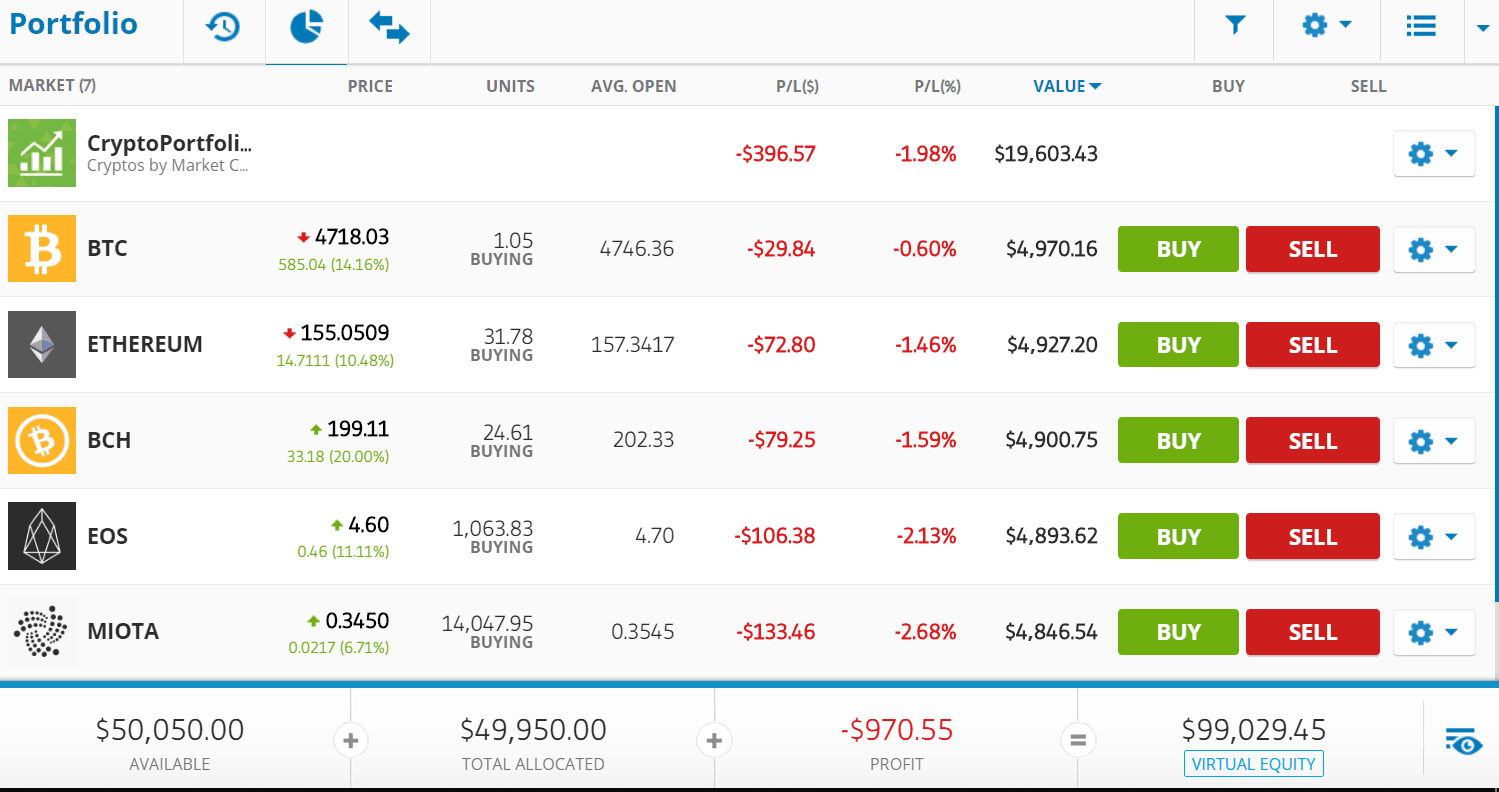Screen dimensions: 1499x792
Task: Sort by the UNITS column header
Action: 510,86
